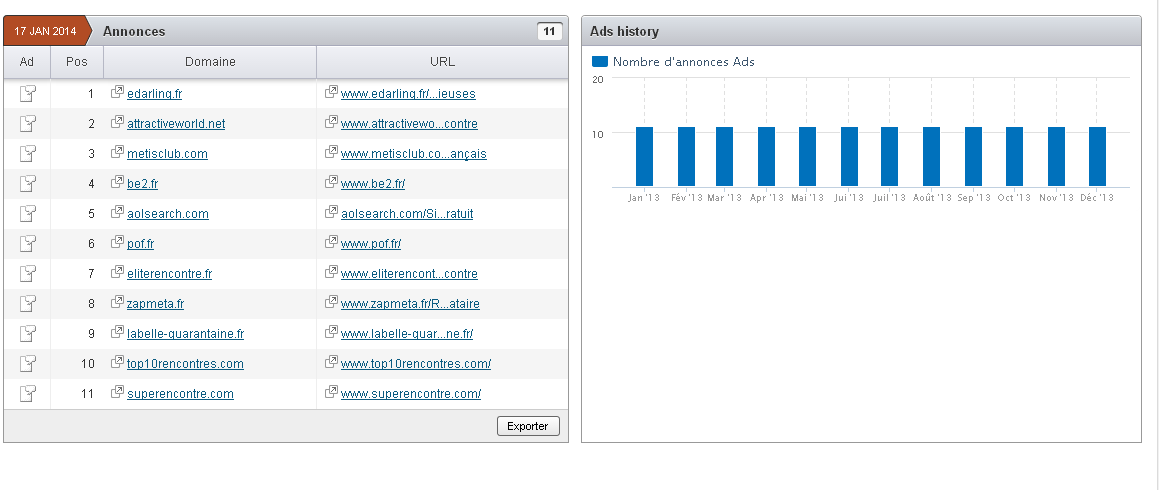Open the aolsearch.com/Si...ratuit URL link
The width and height of the screenshot is (1159, 490).
tap(407, 214)
